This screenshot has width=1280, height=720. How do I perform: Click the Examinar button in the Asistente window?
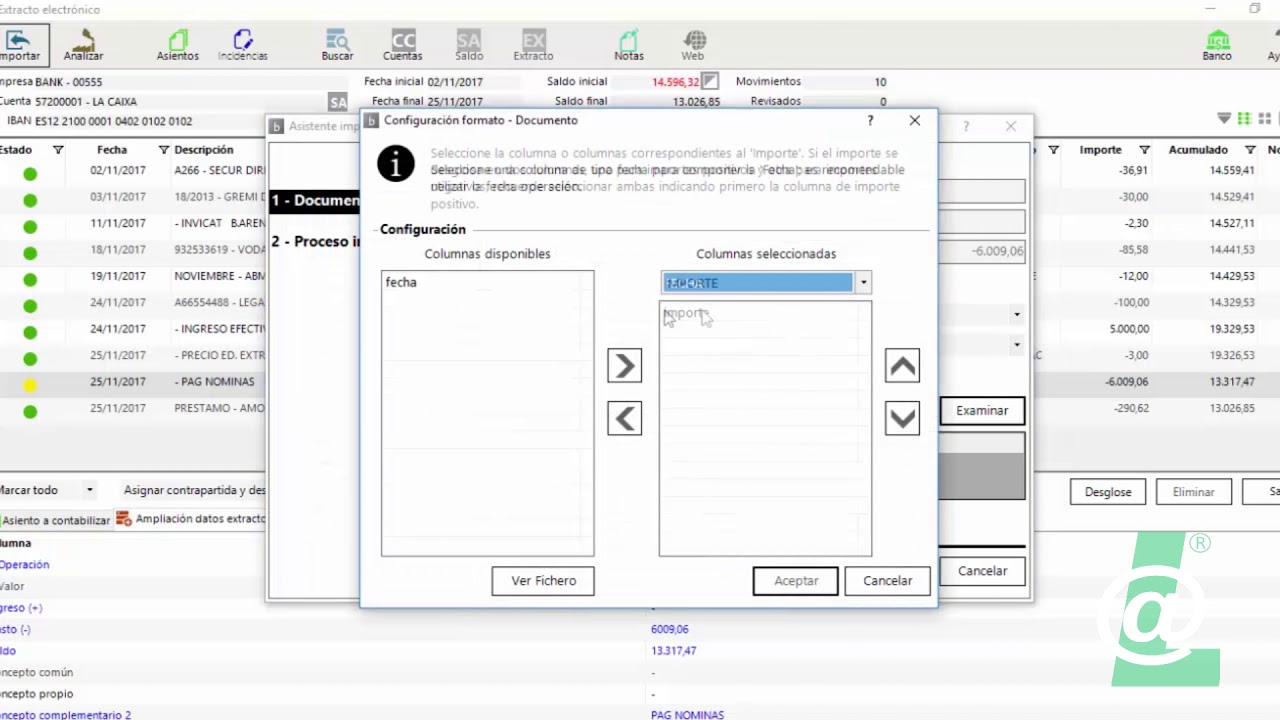pos(982,410)
